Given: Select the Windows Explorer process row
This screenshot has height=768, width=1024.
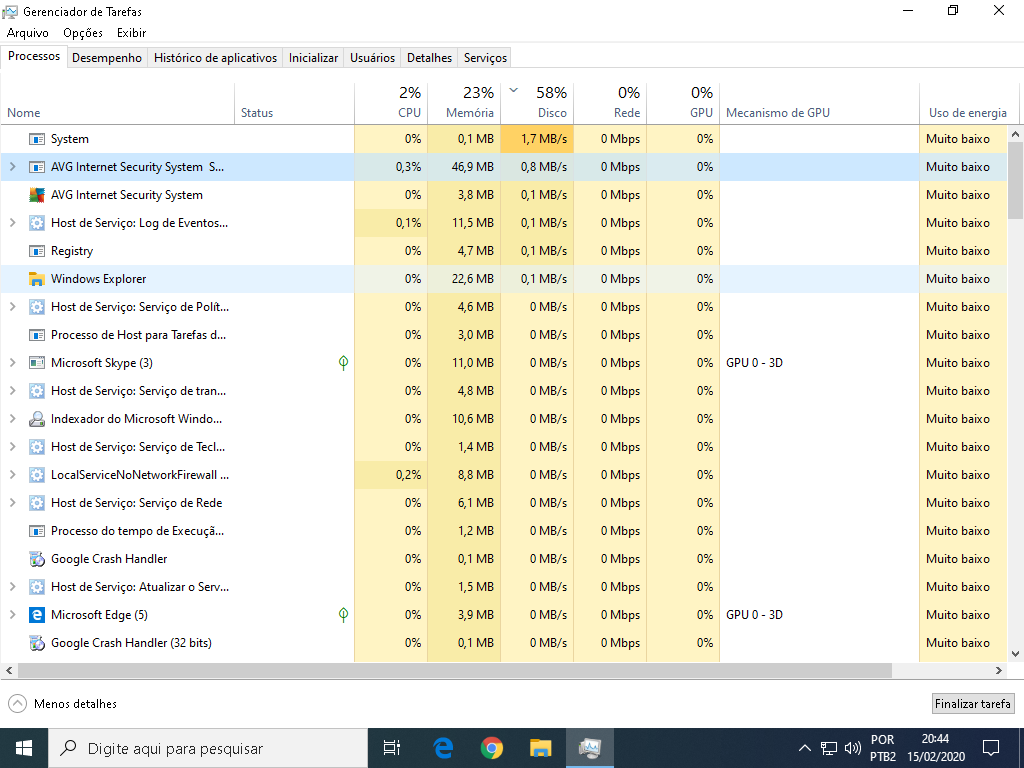Looking at the screenshot, I should [x=504, y=279].
